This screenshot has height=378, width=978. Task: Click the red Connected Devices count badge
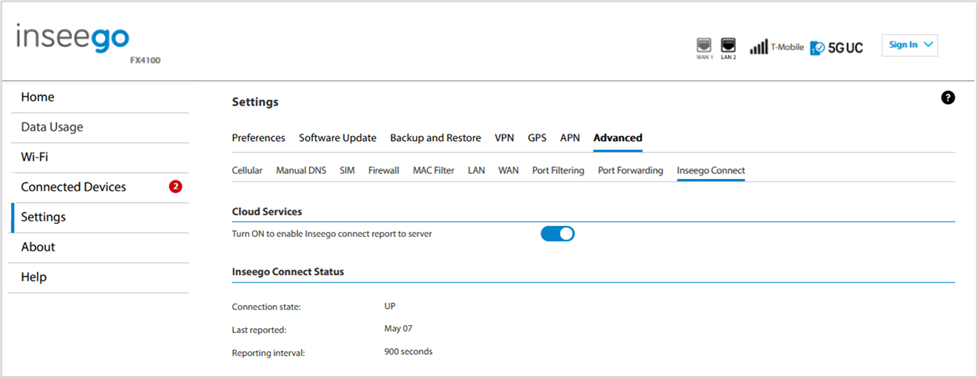tap(175, 187)
